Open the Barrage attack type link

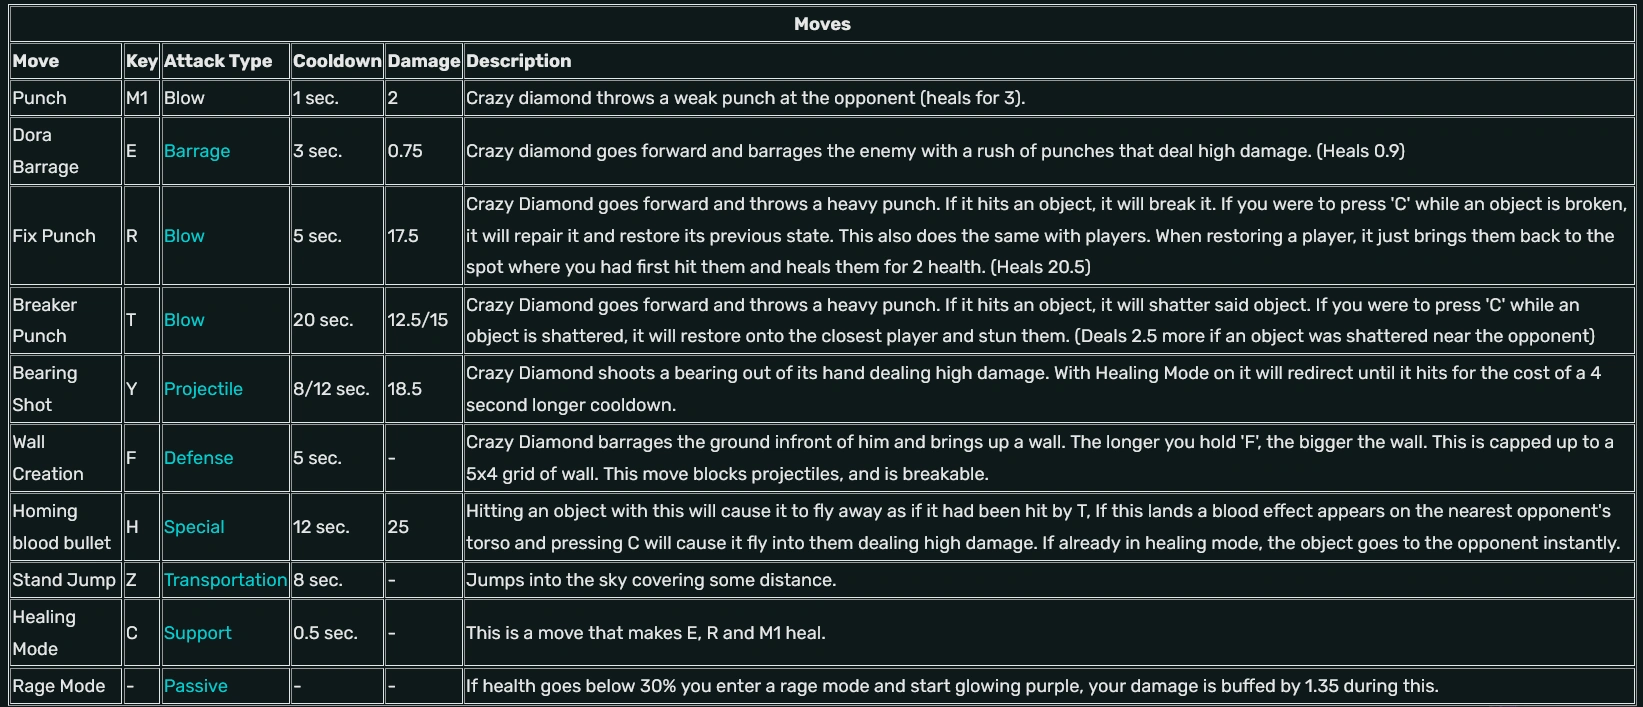click(196, 151)
